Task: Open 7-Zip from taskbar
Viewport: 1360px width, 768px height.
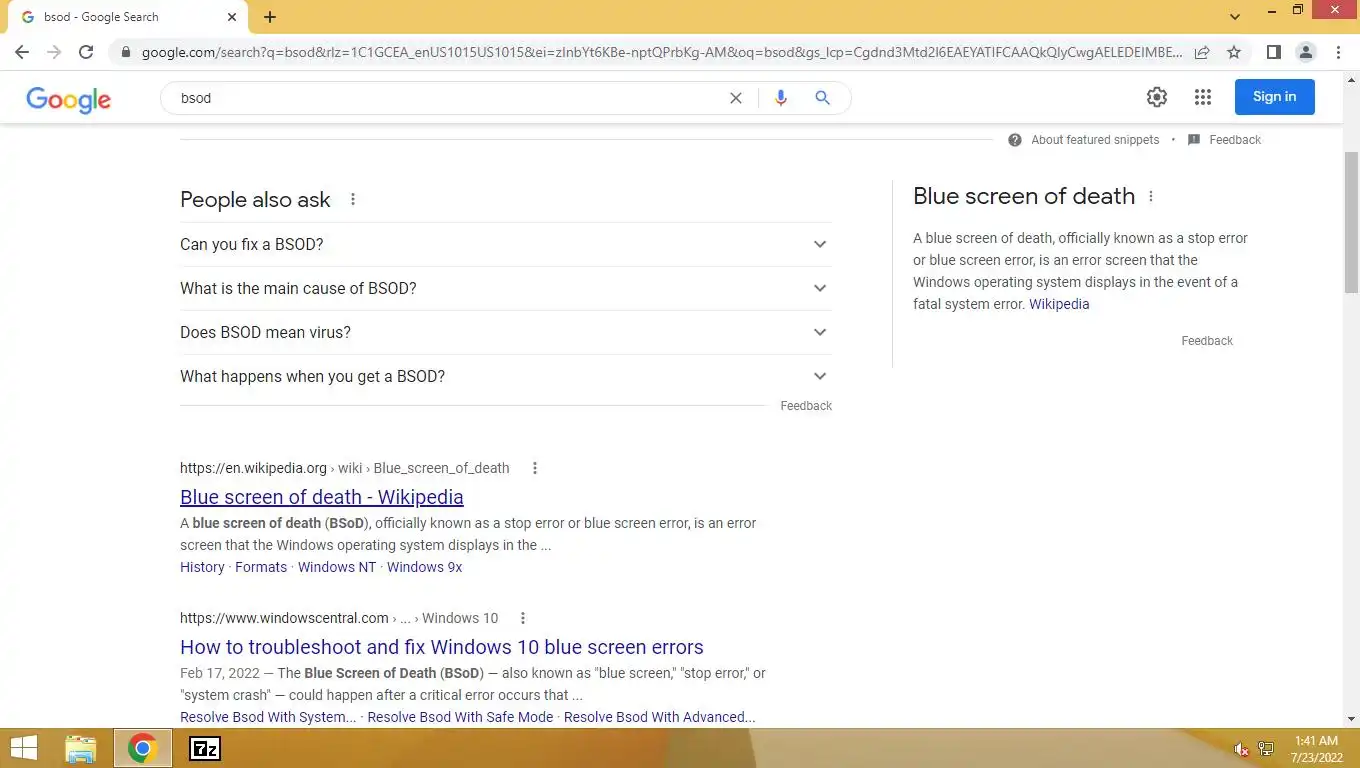Action: [205, 748]
